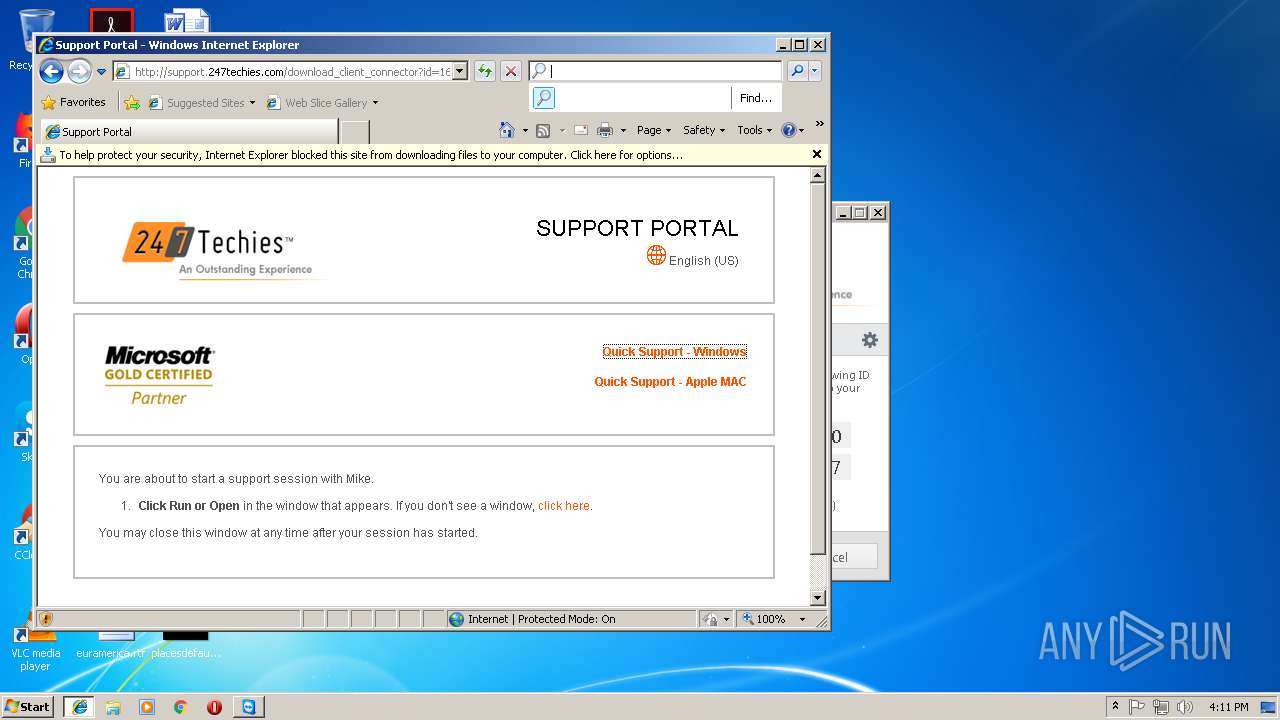Expand the command bar overflow chevron

(820, 125)
